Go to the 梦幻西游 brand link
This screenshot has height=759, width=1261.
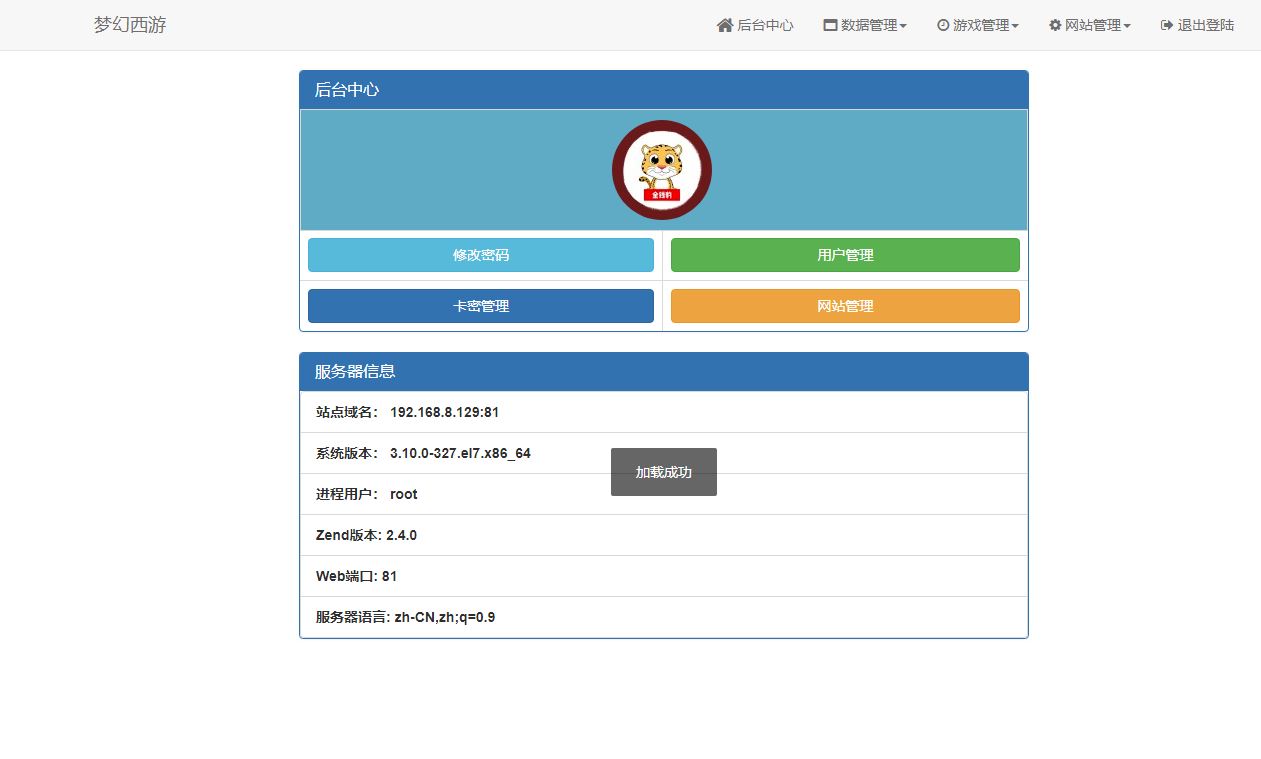(x=130, y=25)
